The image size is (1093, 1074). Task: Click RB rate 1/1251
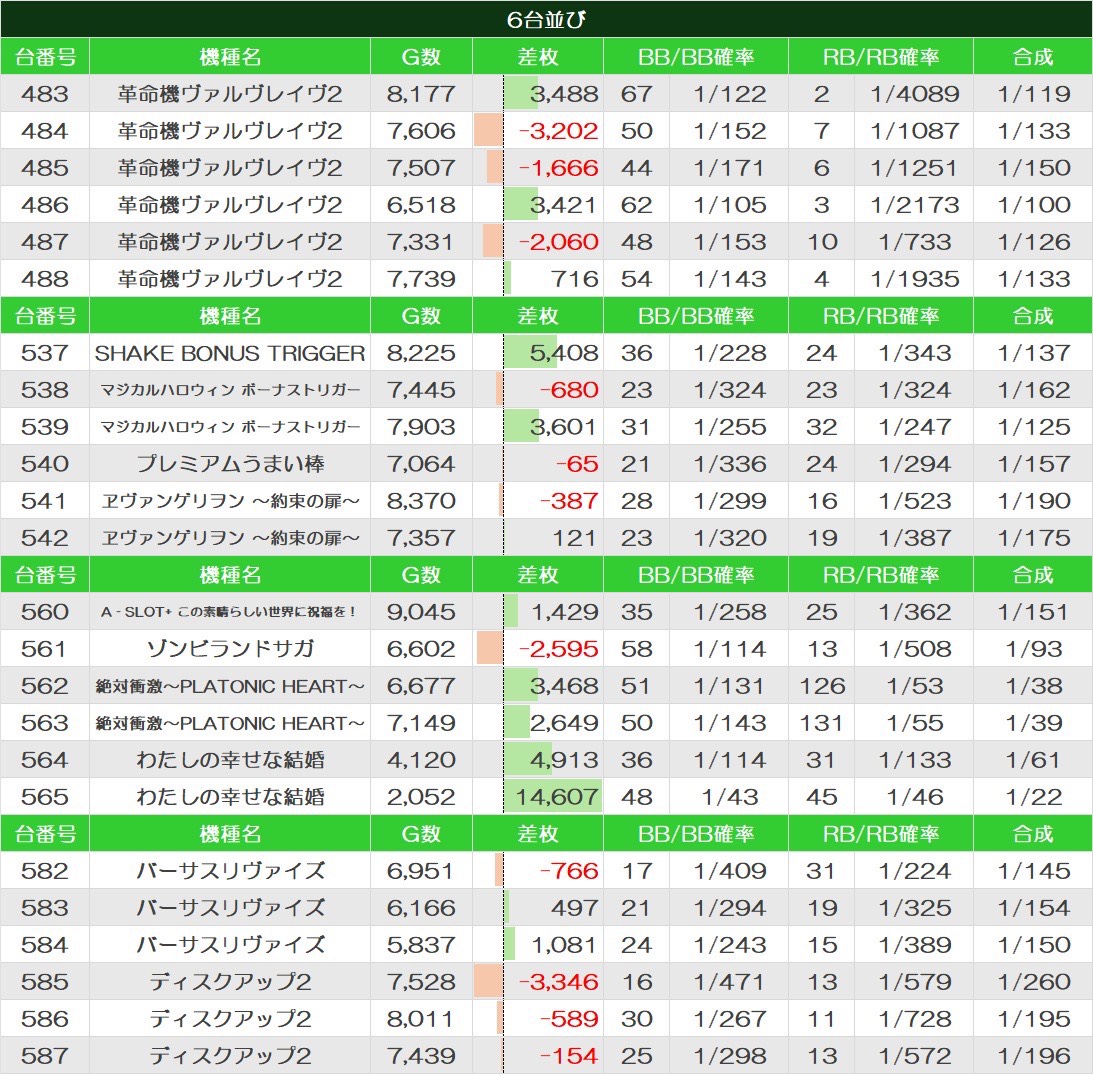click(x=915, y=167)
